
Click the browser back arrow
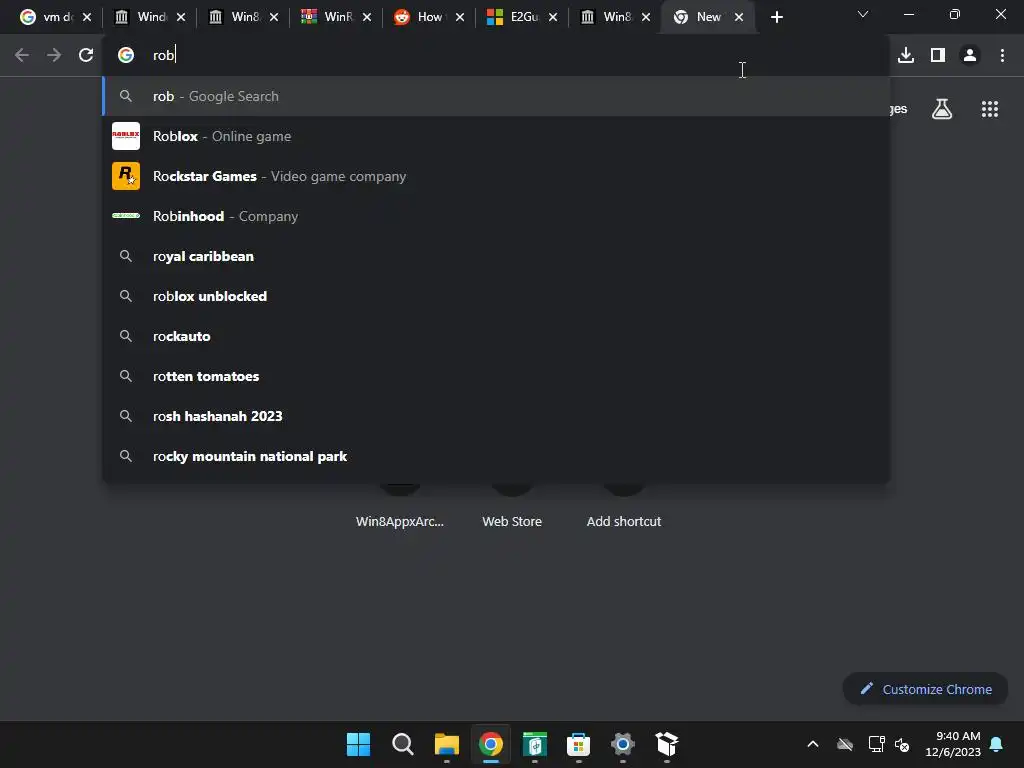pos(22,55)
